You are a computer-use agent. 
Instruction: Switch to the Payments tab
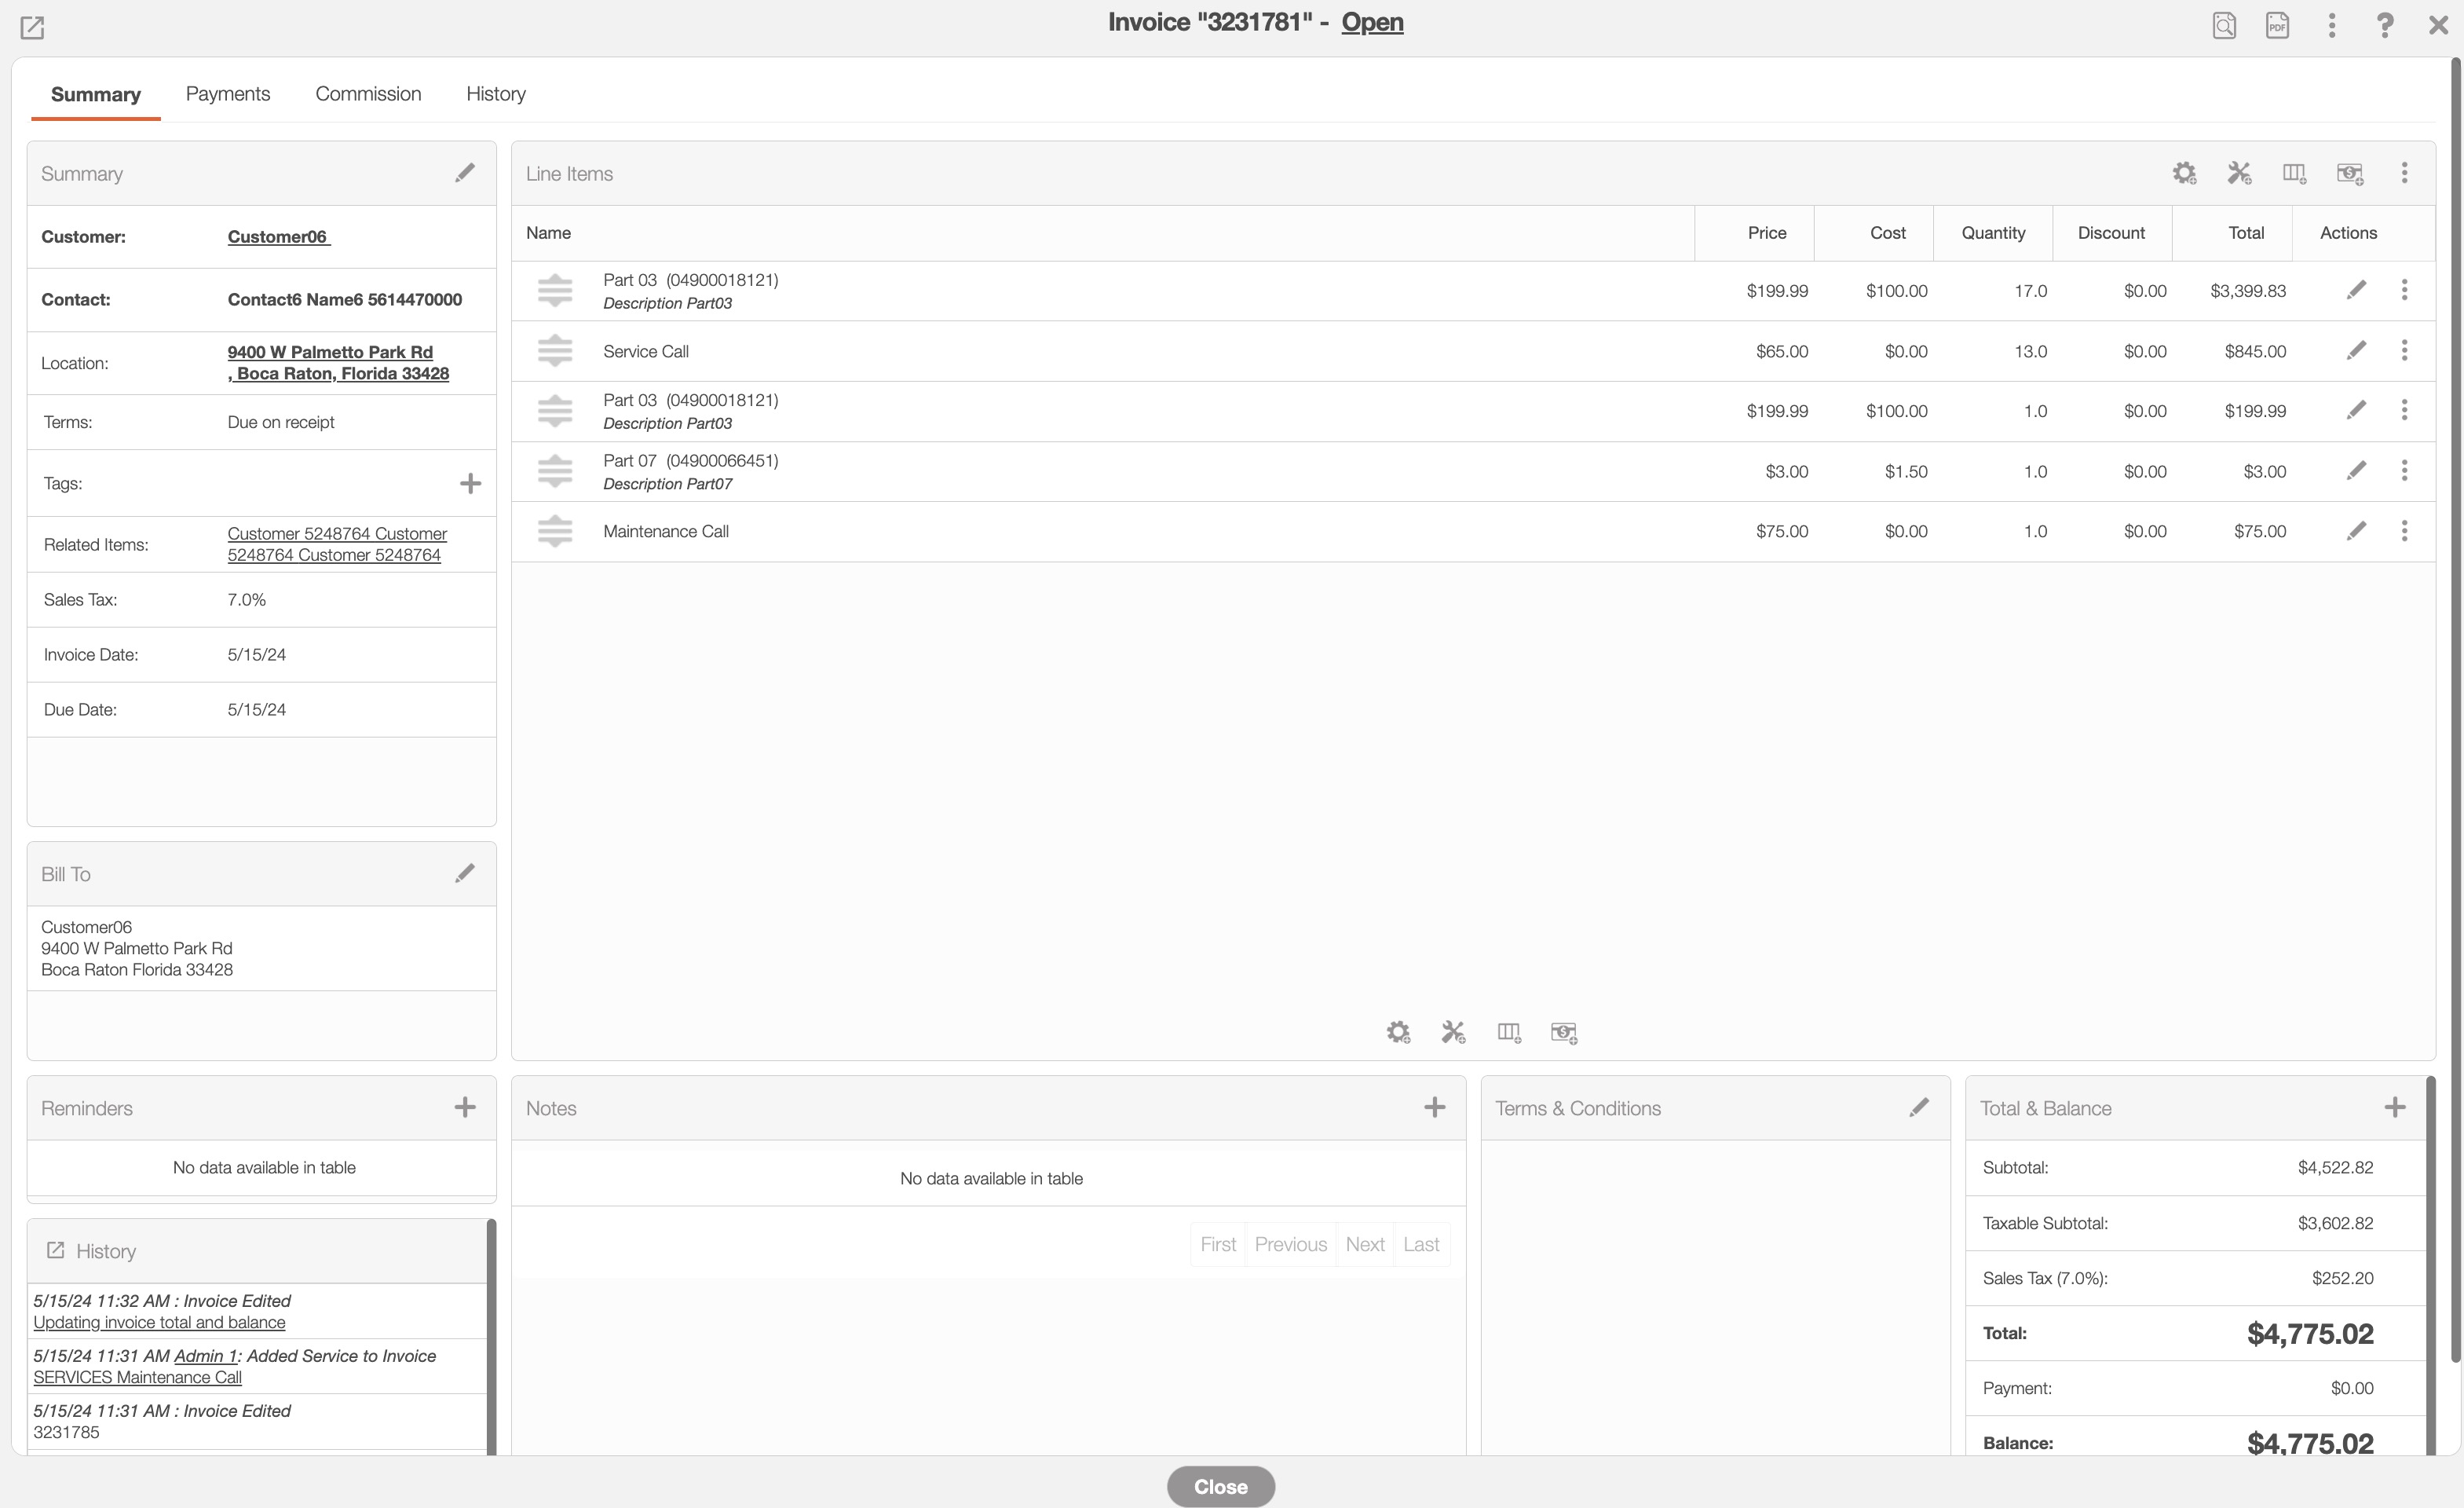point(228,94)
